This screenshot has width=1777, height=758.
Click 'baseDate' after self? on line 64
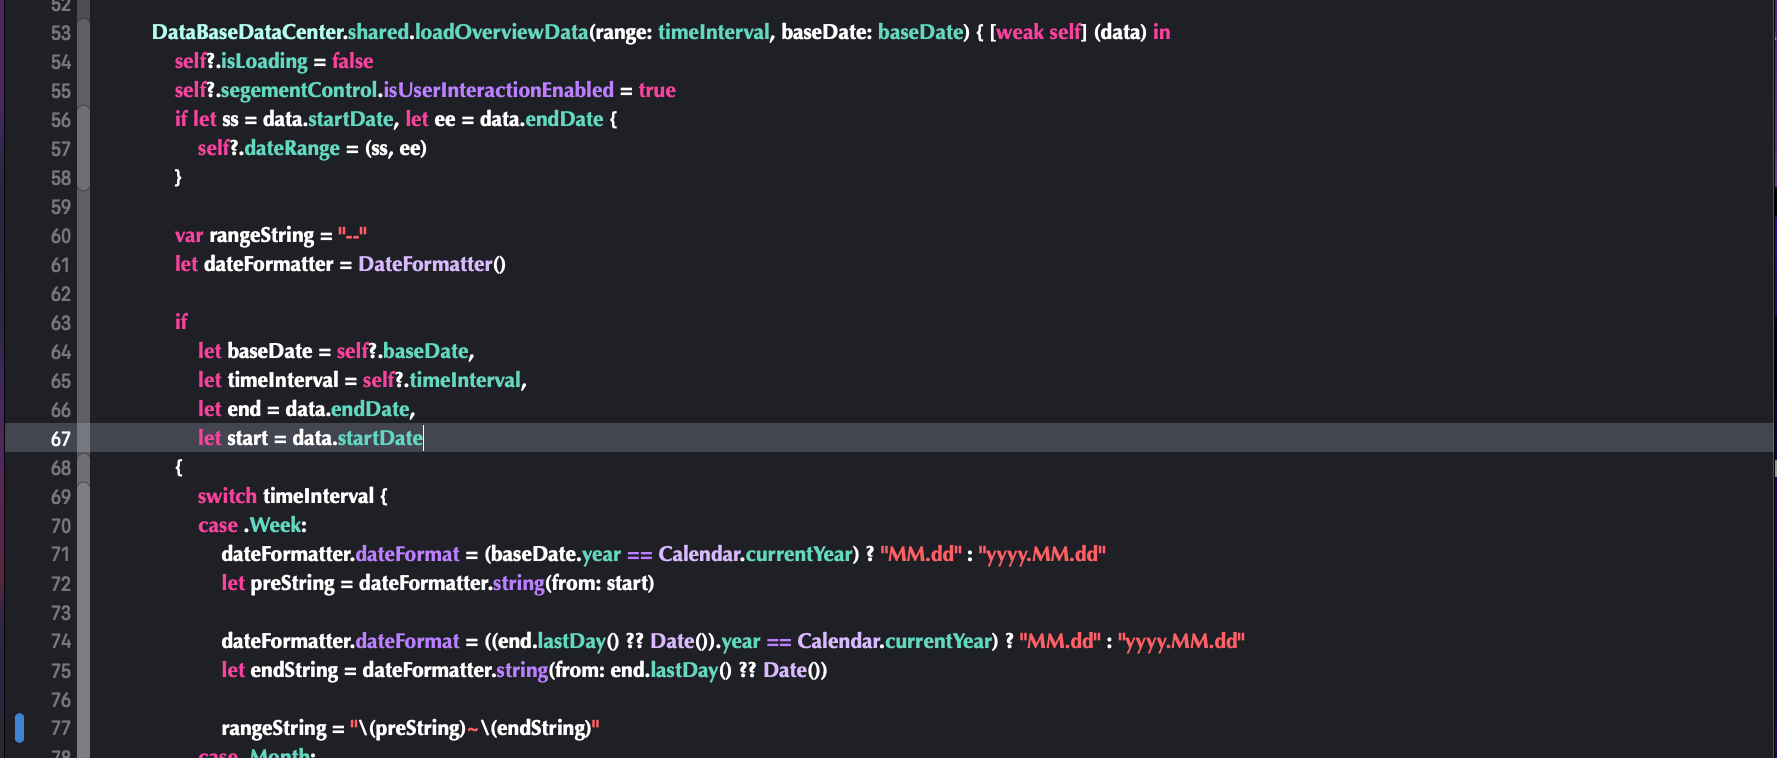click(x=426, y=351)
